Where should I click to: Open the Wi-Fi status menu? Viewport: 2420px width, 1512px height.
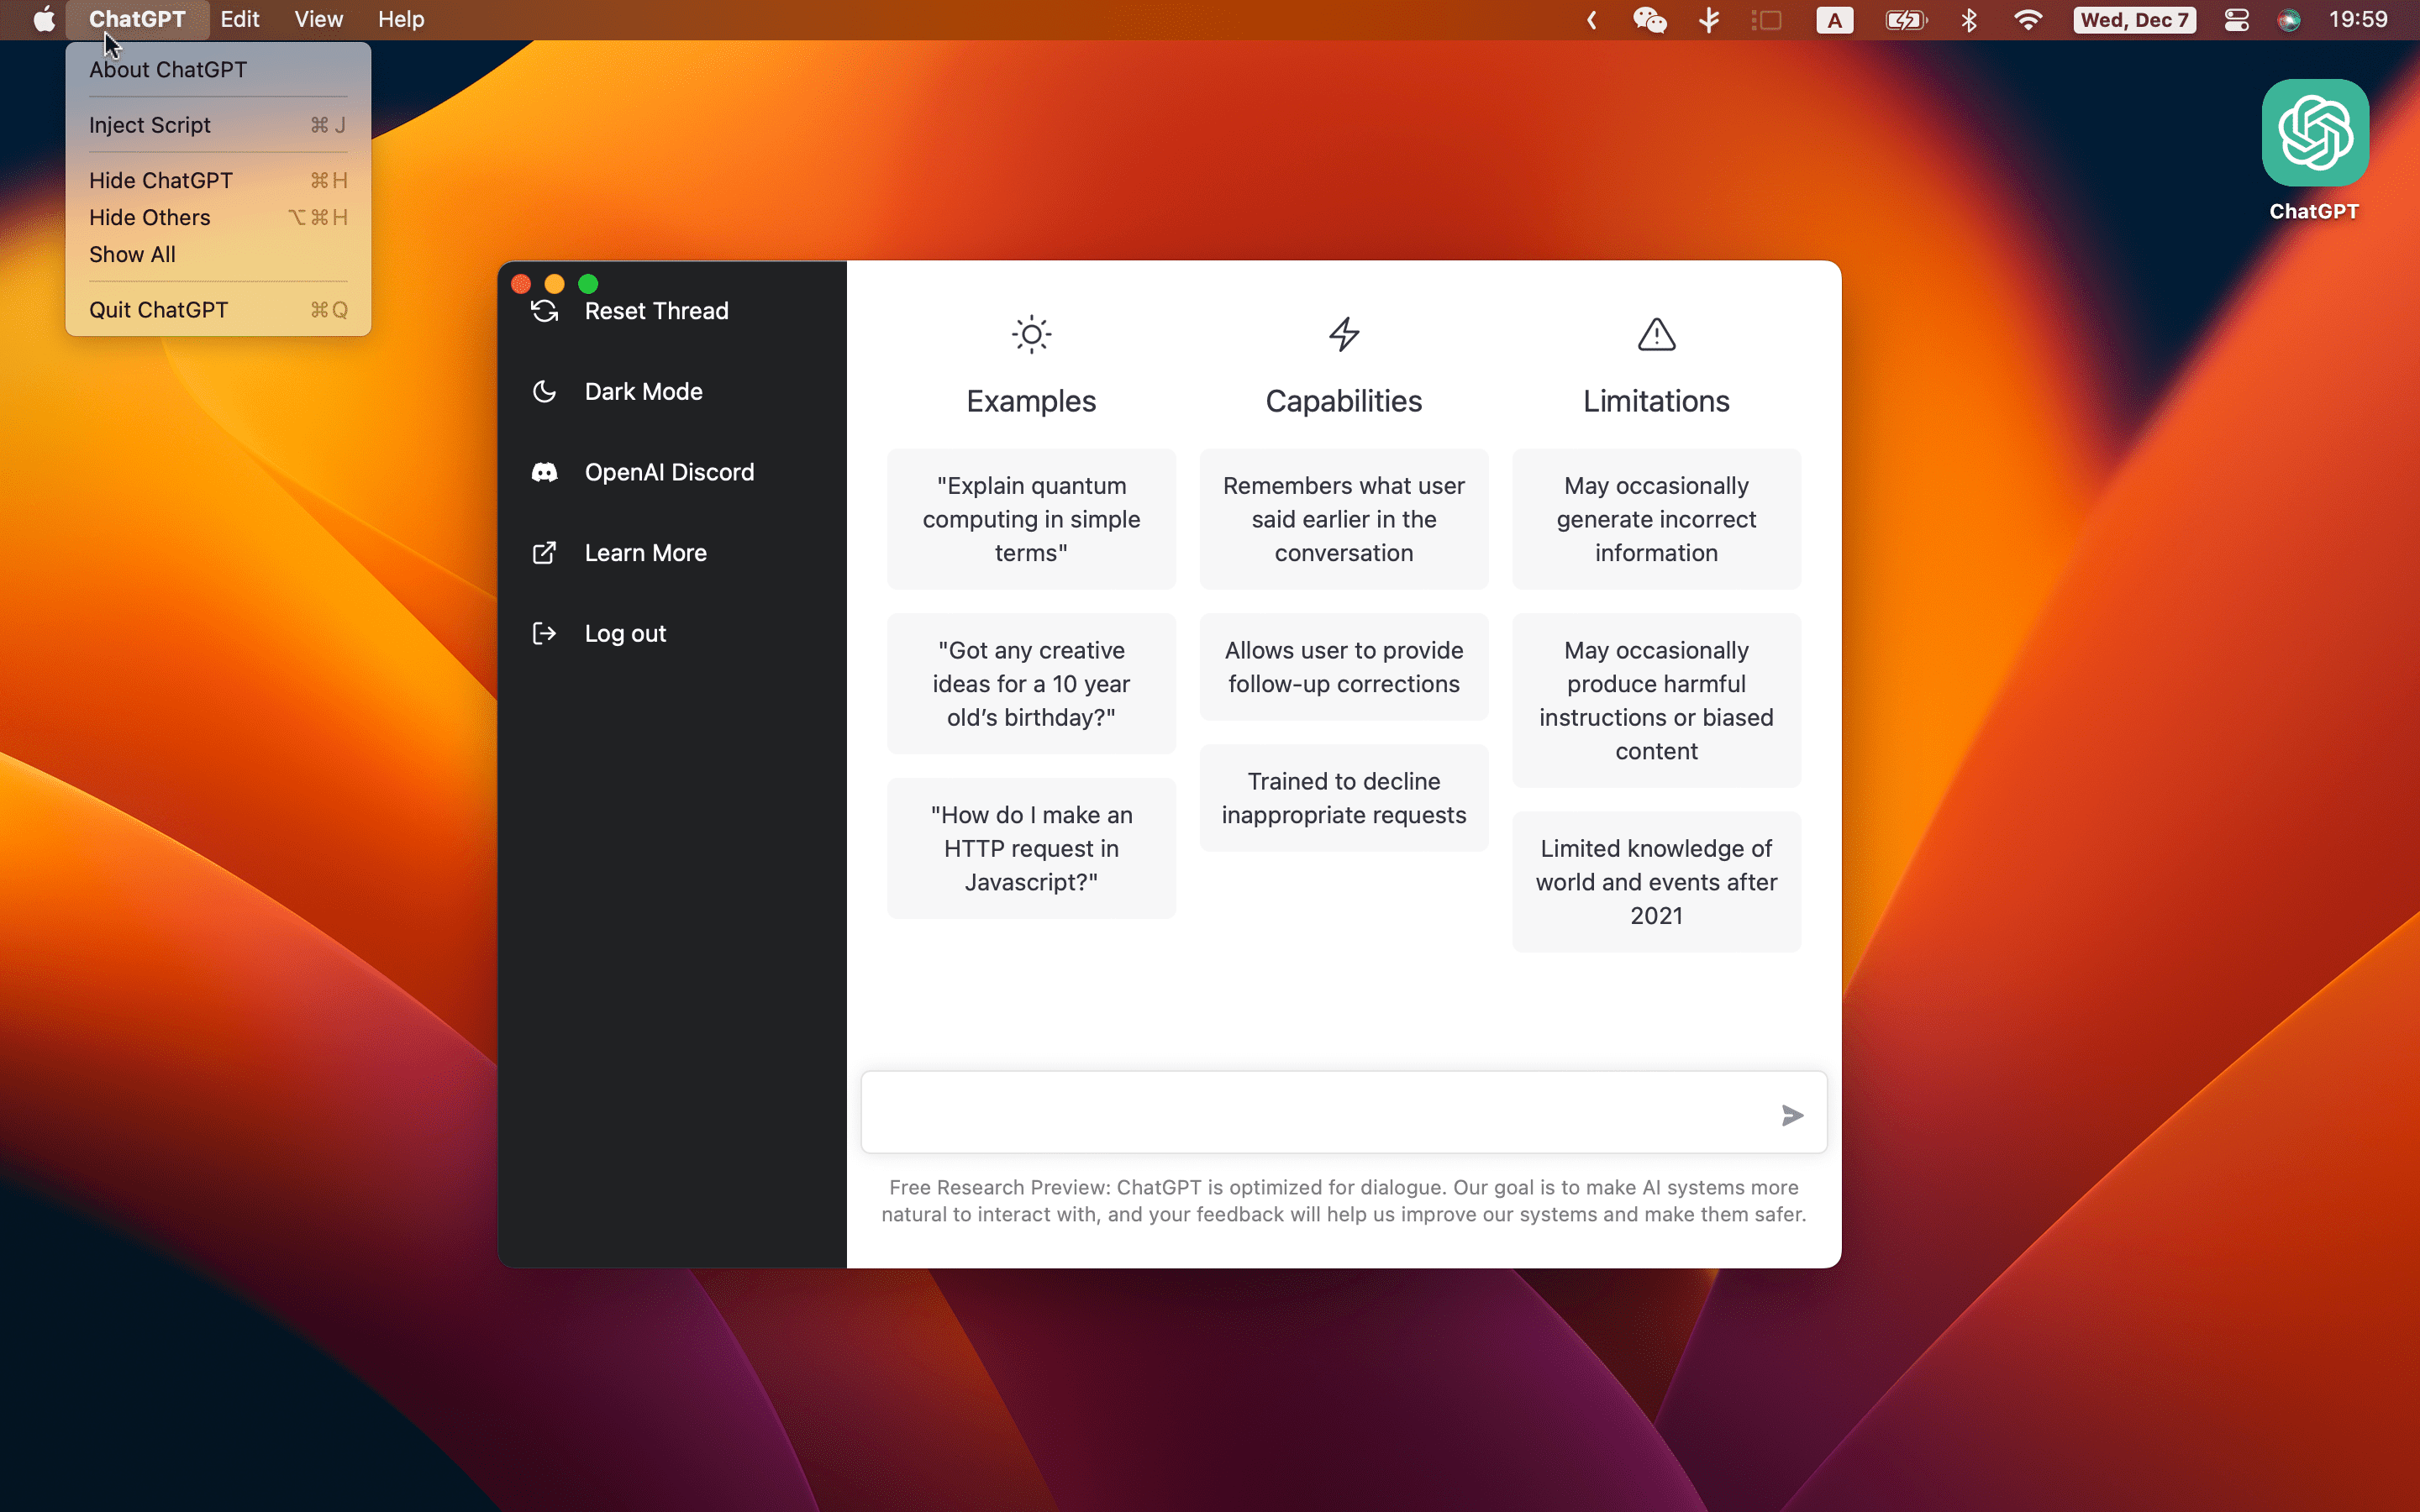coord(2027,20)
